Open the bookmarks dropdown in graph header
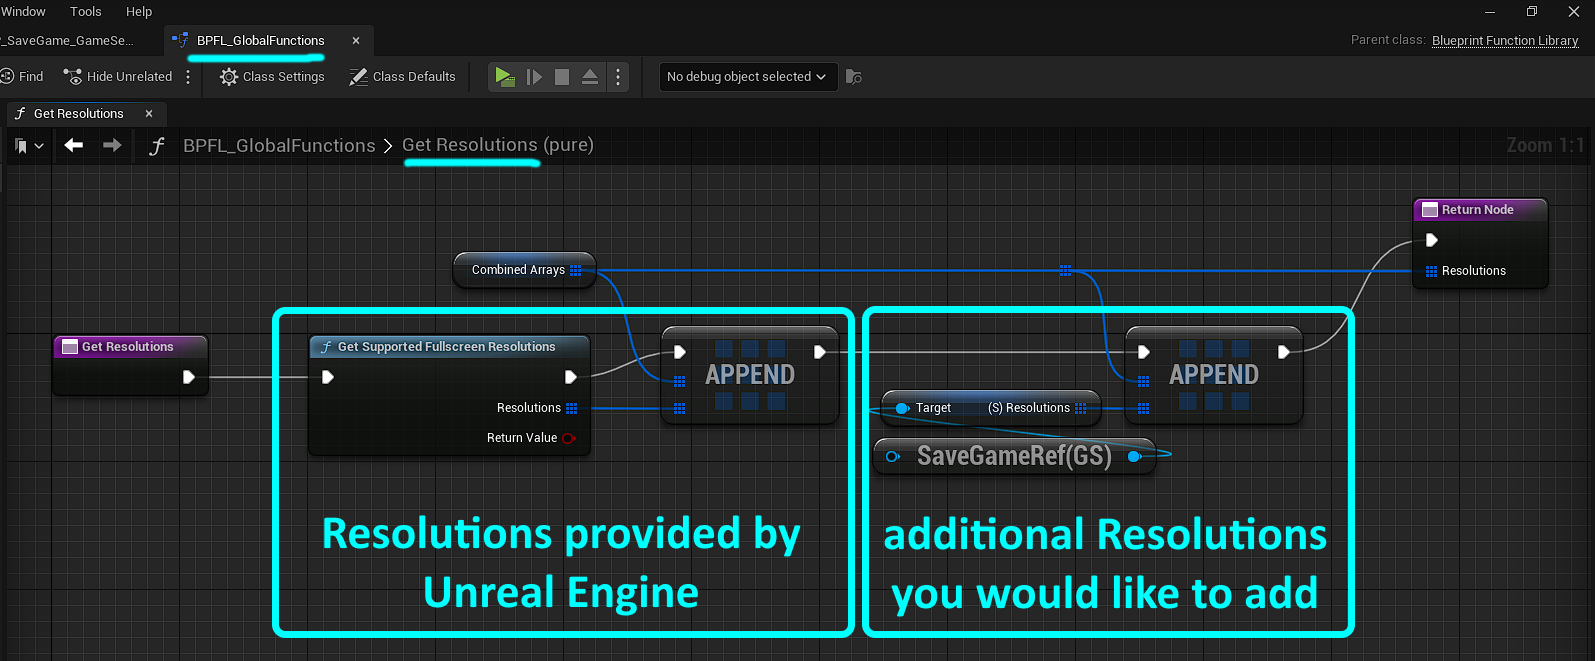1595x661 pixels. coord(29,146)
